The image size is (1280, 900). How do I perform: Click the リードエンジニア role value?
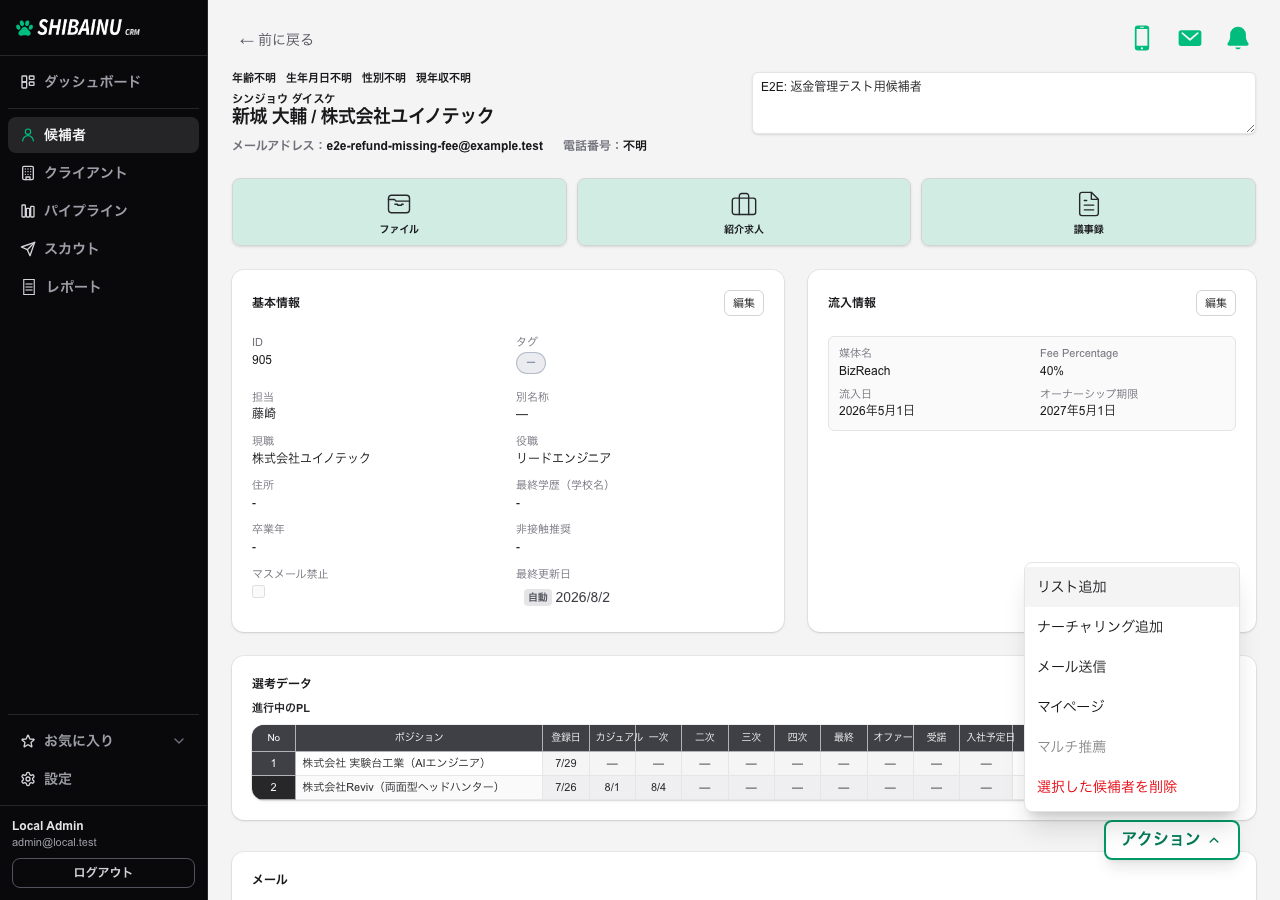pyautogui.click(x=563, y=458)
